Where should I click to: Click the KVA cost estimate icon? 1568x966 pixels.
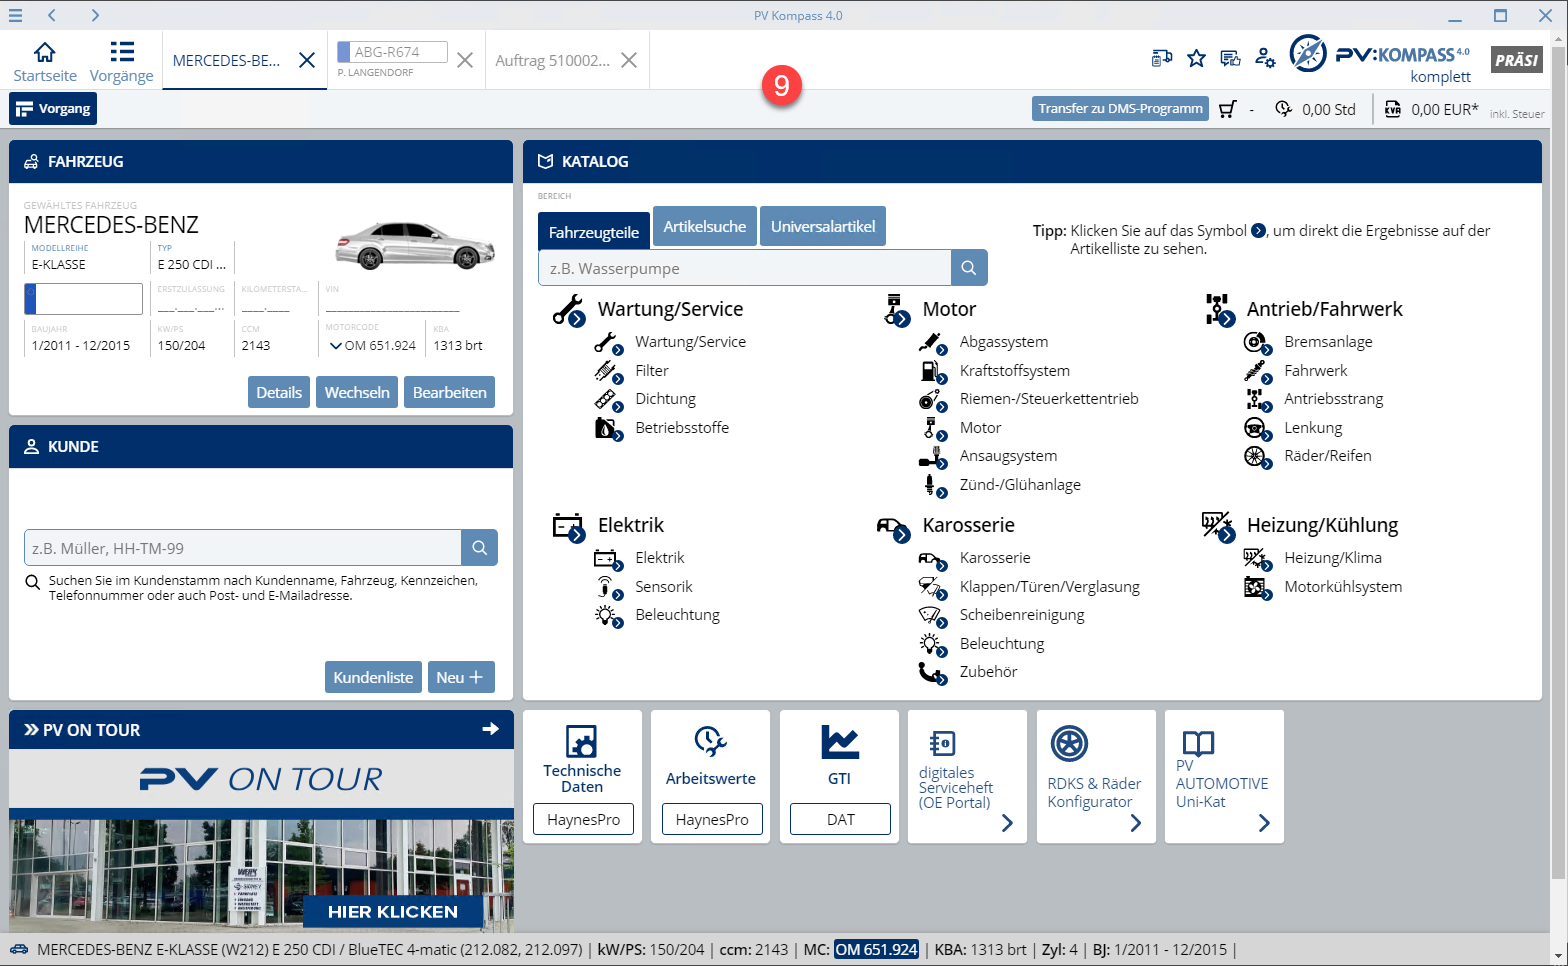(x=1393, y=109)
